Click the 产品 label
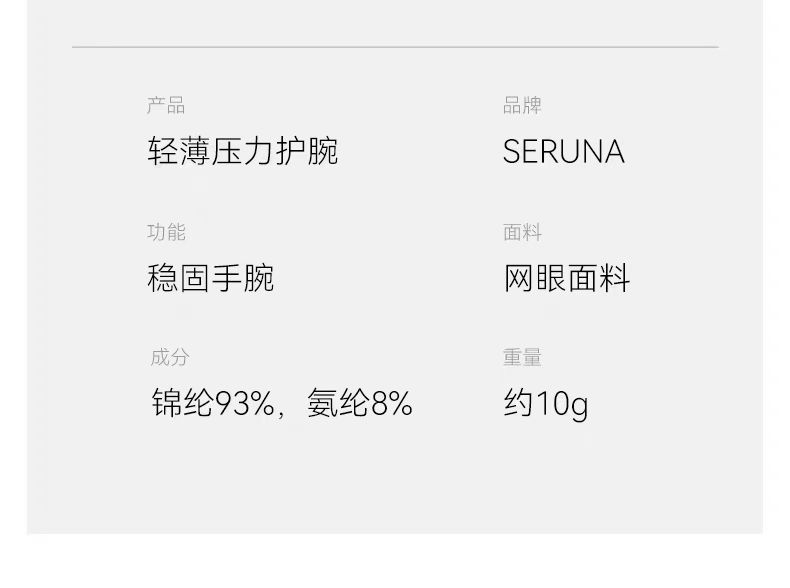 coord(166,106)
